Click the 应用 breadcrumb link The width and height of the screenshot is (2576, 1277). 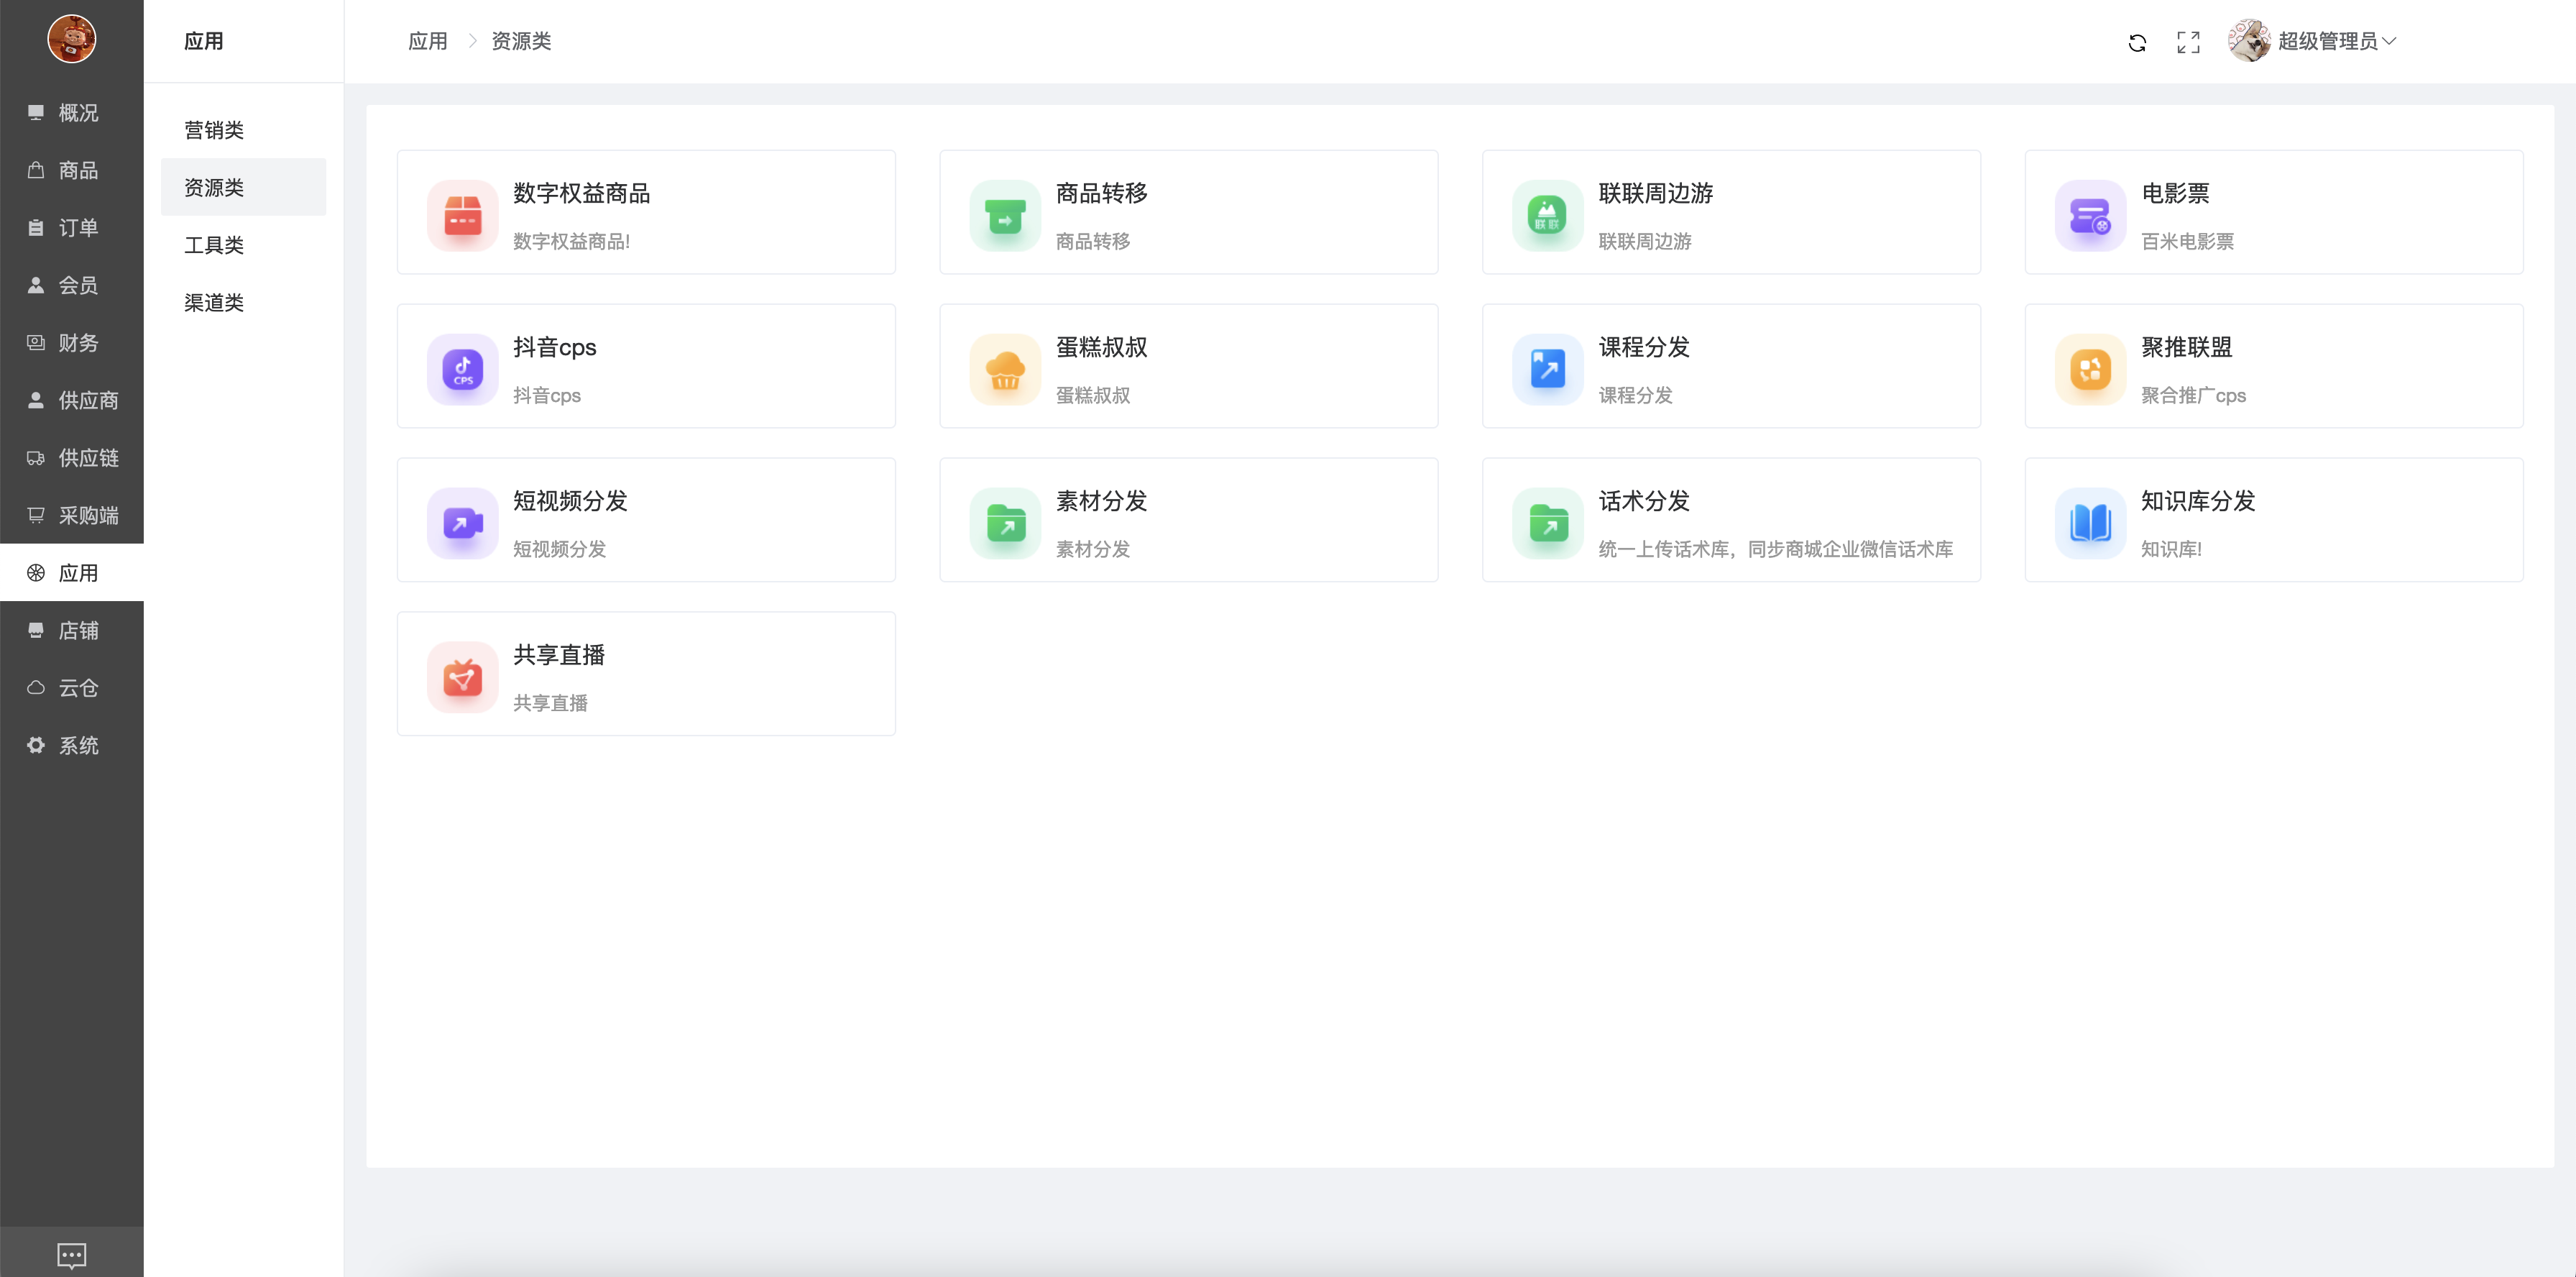(427, 41)
